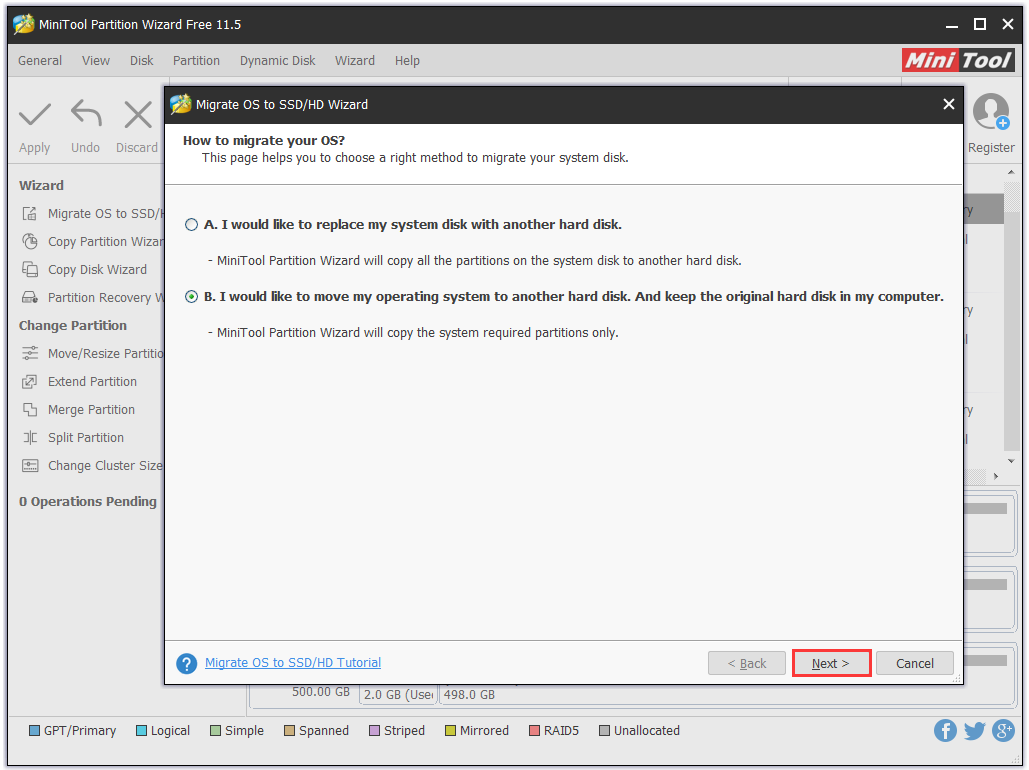Click the Spanned legend color box

(x=289, y=731)
